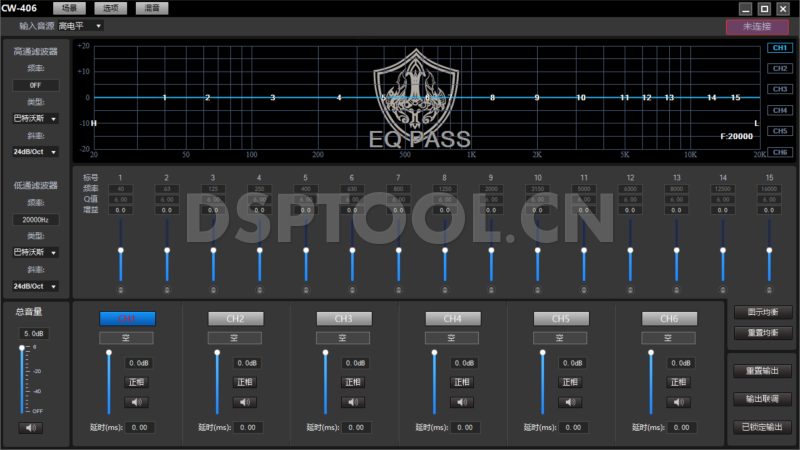Open the 选项 options menu
Screen dimensions: 800x450
110,8
